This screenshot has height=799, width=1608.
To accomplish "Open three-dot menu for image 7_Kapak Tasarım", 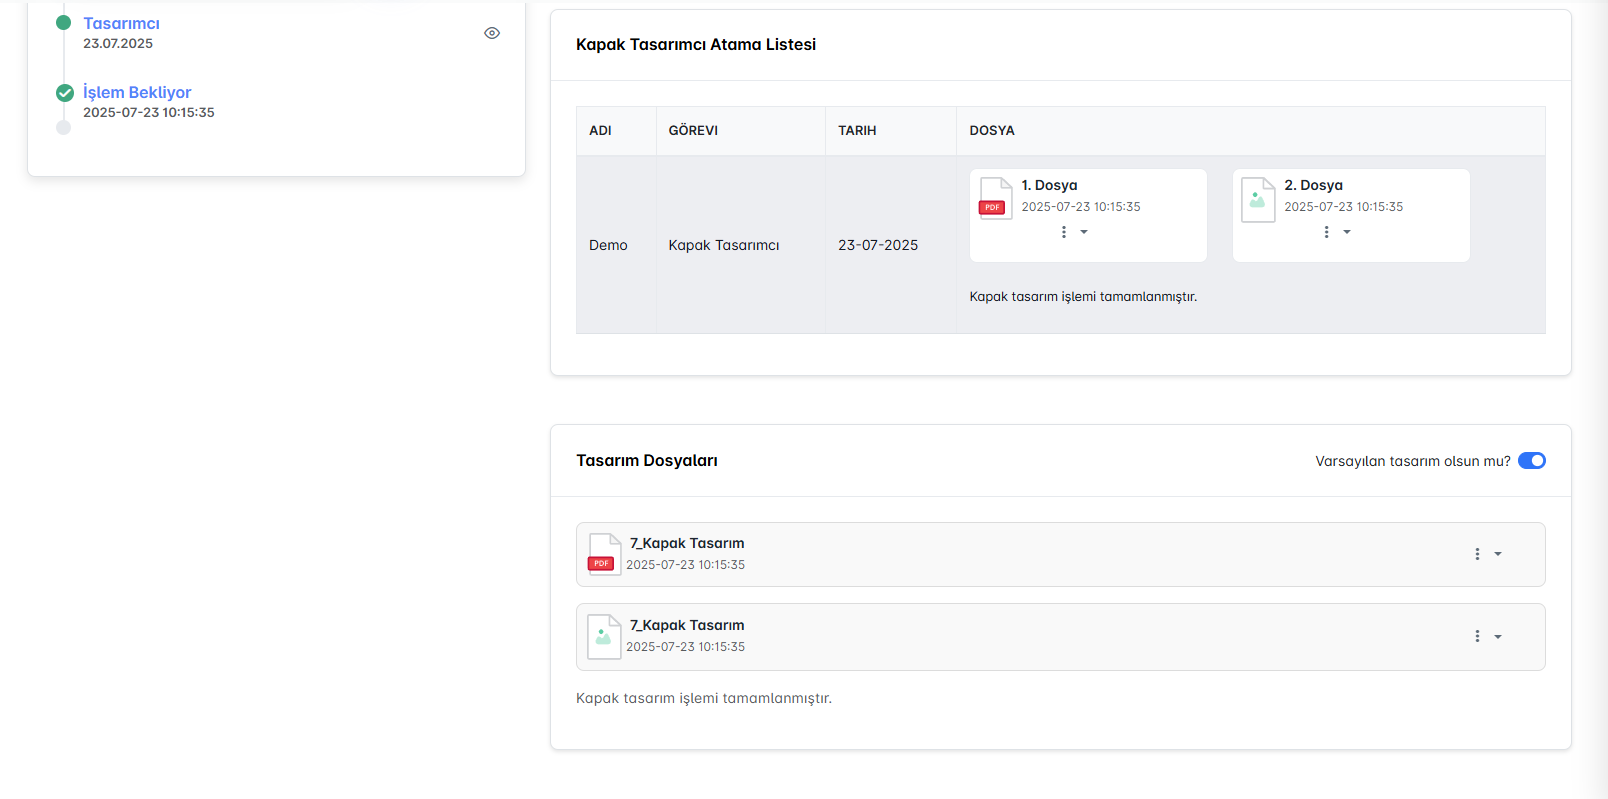I will coord(1477,636).
